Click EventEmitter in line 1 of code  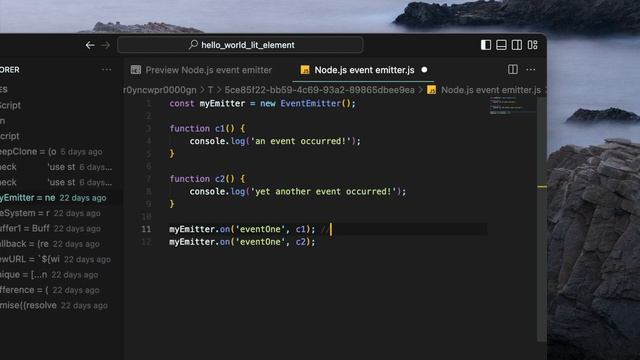311,104
